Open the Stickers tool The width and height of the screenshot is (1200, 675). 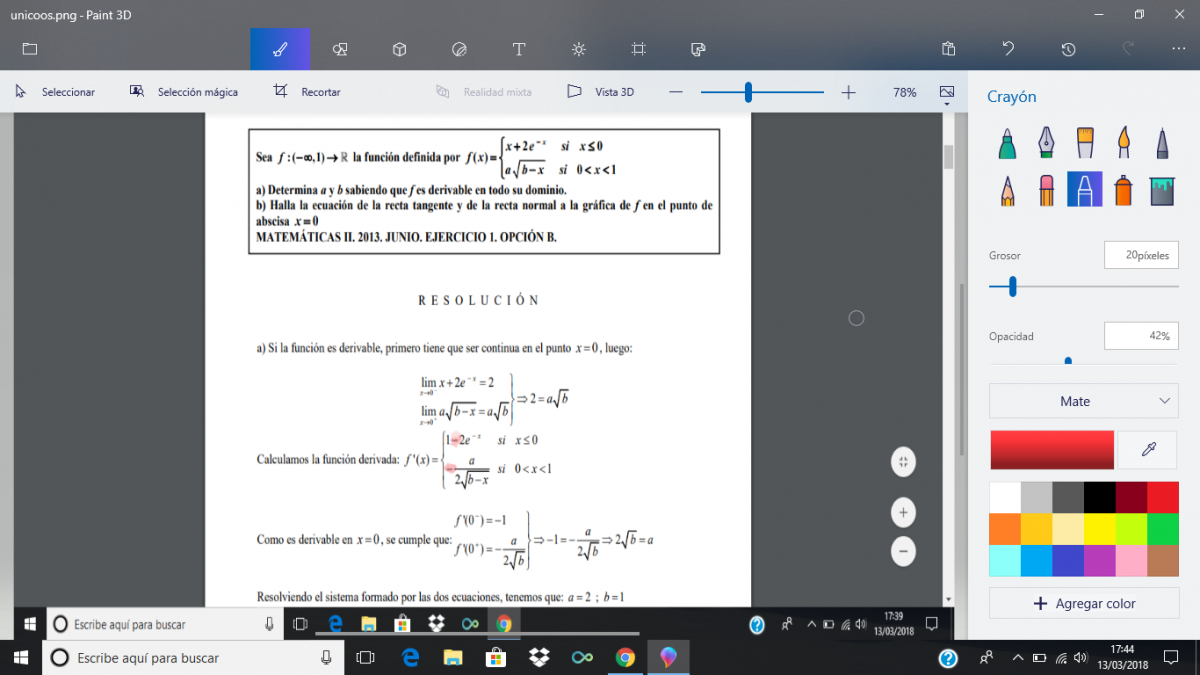[459, 49]
